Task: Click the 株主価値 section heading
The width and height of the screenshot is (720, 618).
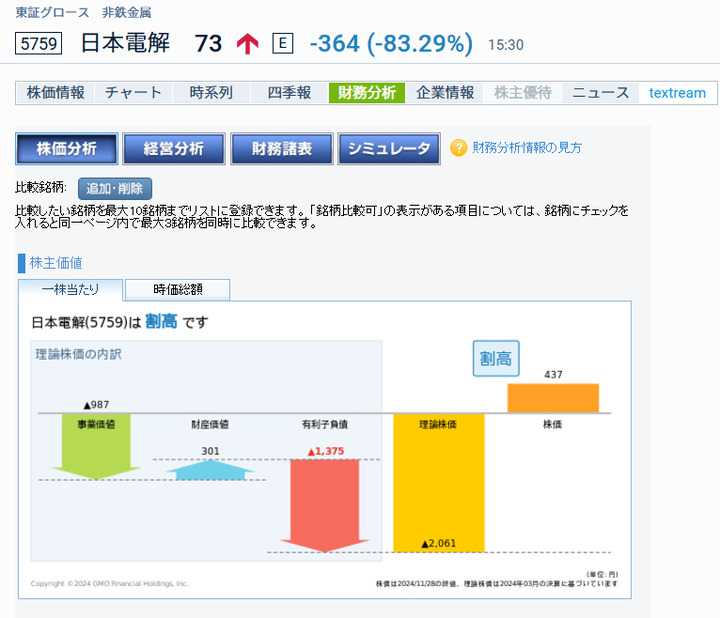Action: (x=56, y=263)
